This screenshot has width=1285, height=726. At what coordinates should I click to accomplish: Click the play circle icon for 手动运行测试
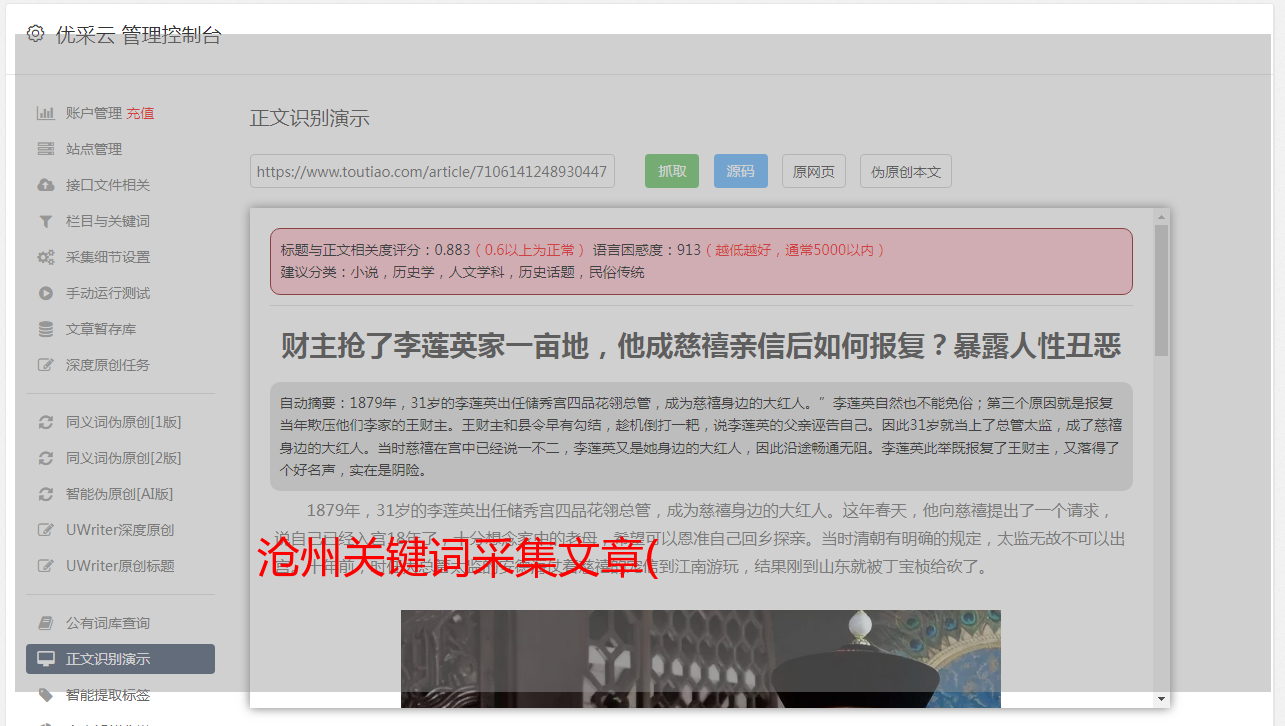45,293
